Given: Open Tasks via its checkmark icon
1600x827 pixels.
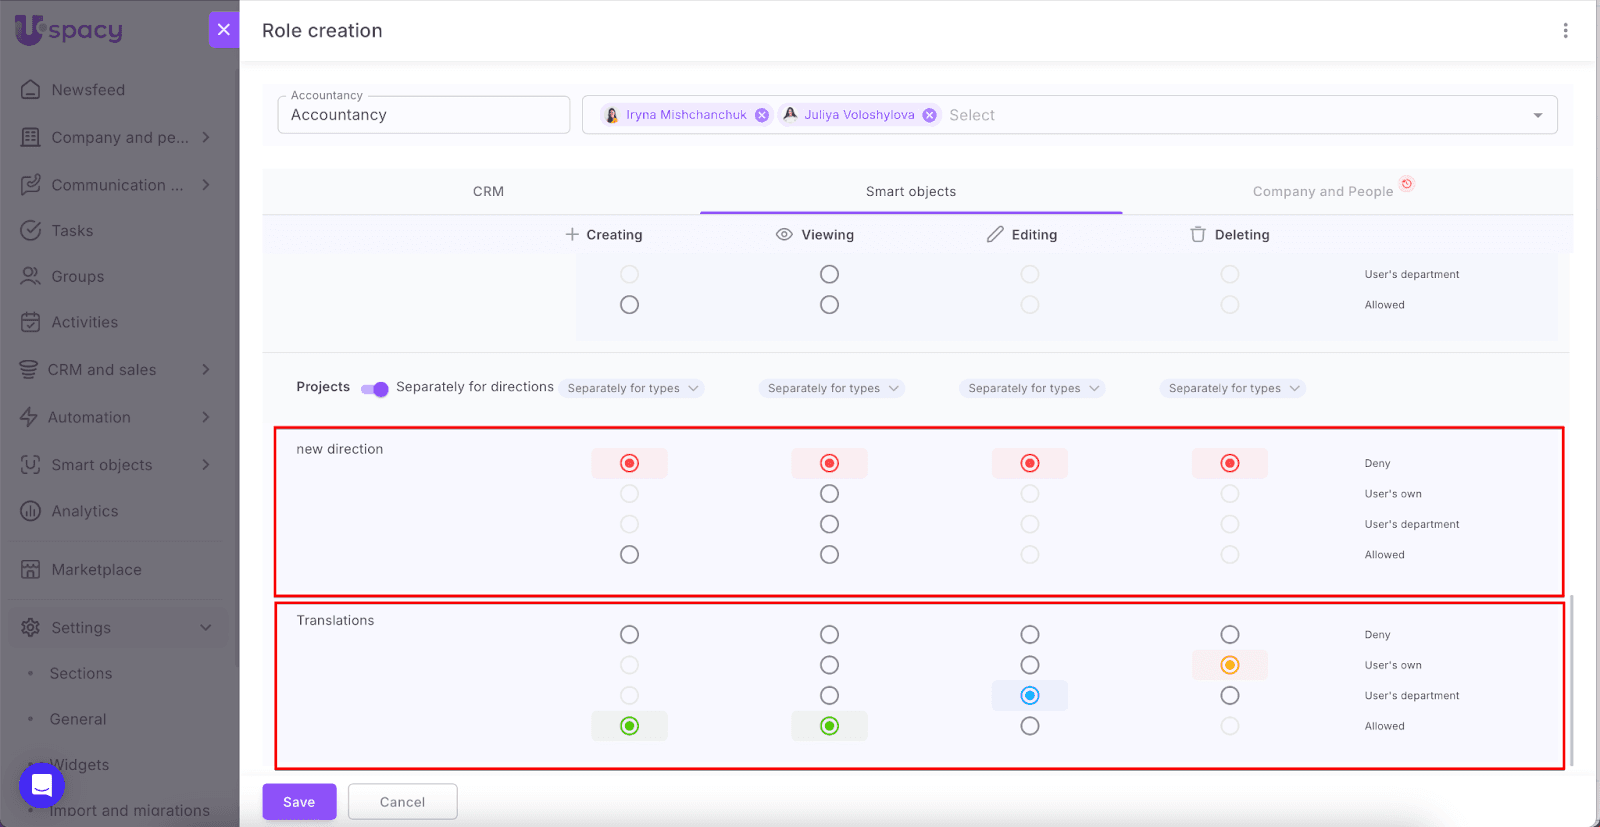Looking at the screenshot, I should click(x=31, y=231).
